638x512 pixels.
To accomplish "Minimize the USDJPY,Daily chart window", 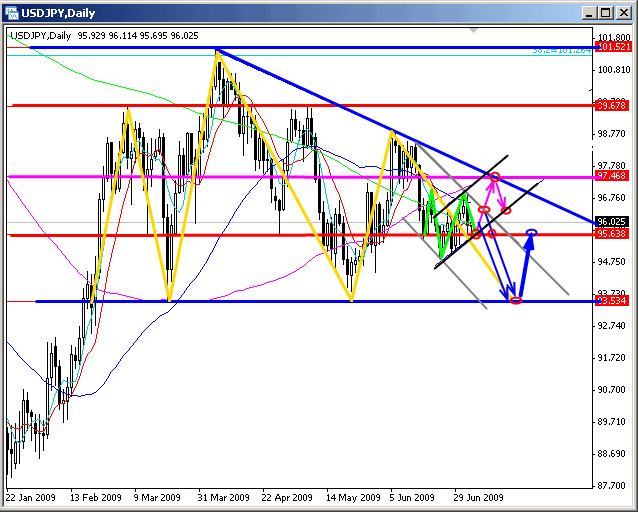I will [589, 13].
